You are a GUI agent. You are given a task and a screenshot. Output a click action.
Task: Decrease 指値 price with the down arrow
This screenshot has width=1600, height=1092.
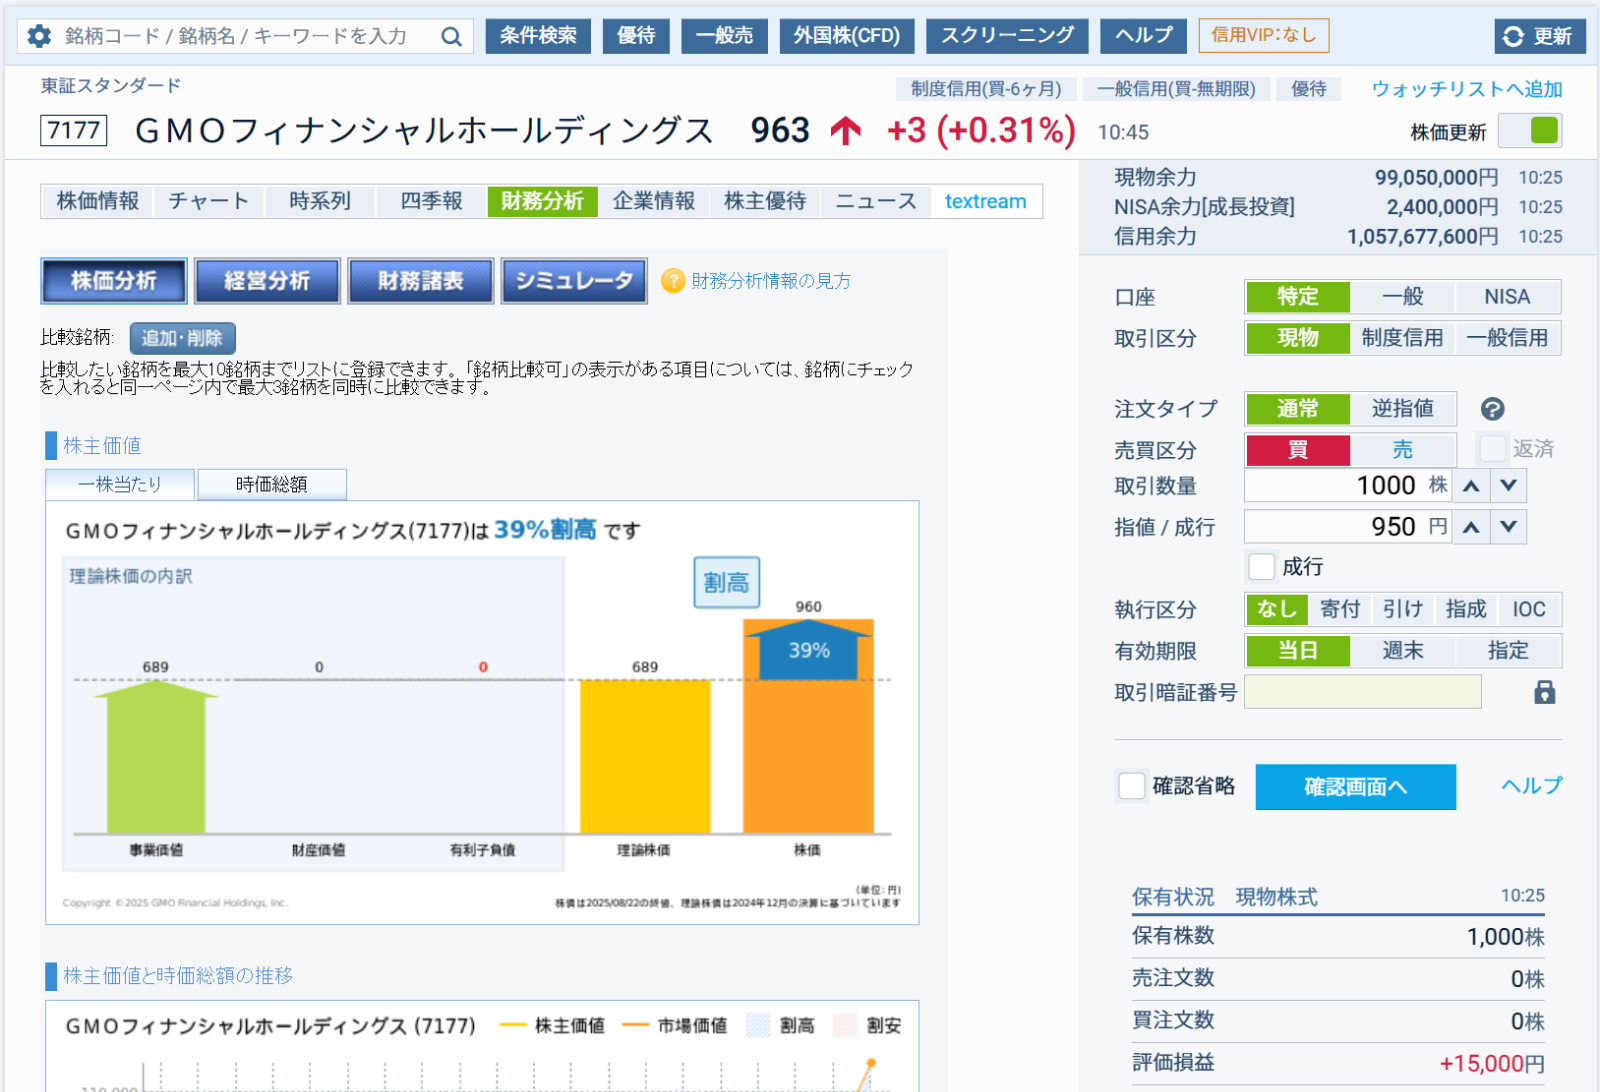click(x=1508, y=527)
